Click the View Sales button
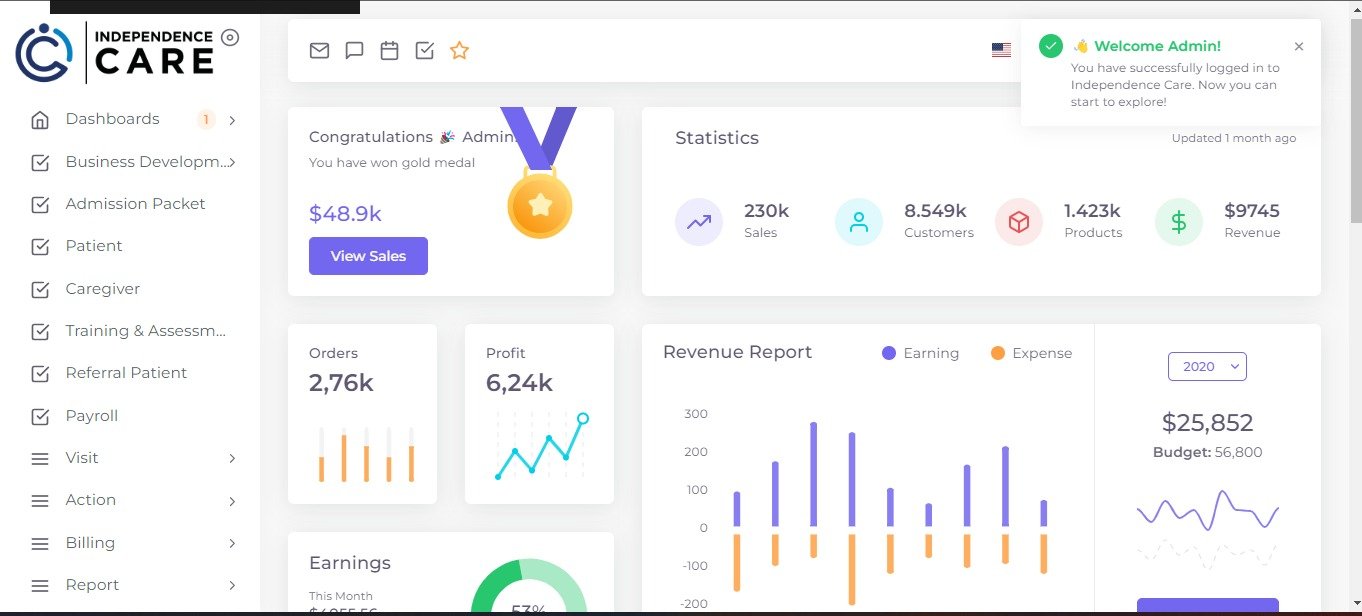This screenshot has width=1362, height=616. click(x=368, y=256)
